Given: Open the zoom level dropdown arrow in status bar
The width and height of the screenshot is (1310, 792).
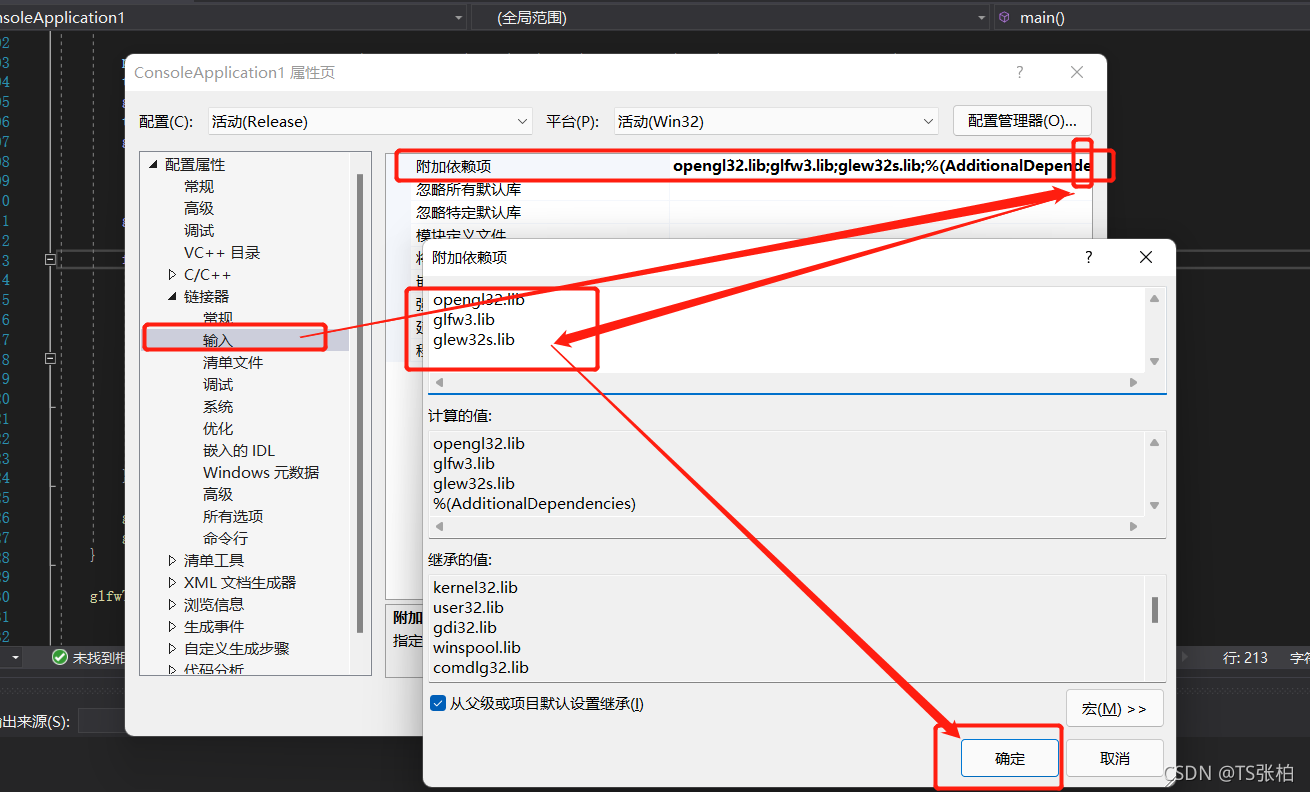Looking at the screenshot, I should 14,658.
